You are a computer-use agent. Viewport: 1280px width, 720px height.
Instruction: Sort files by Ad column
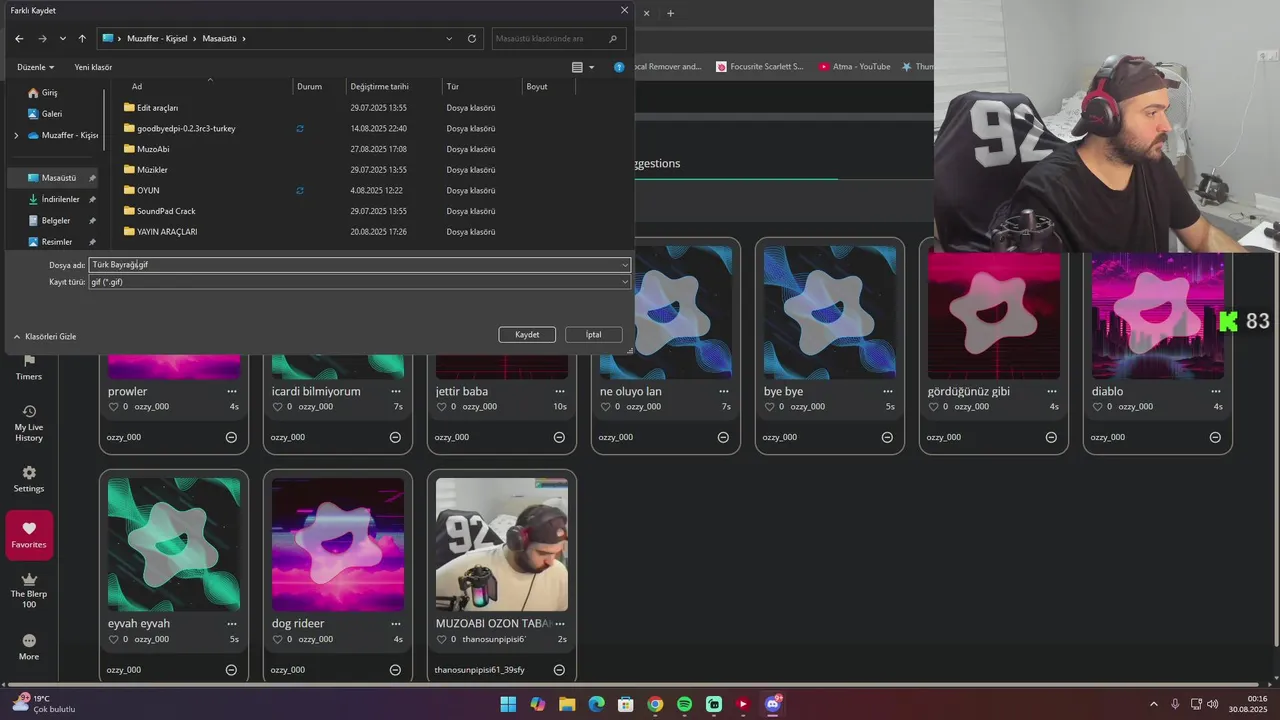(x=137, y=87)
